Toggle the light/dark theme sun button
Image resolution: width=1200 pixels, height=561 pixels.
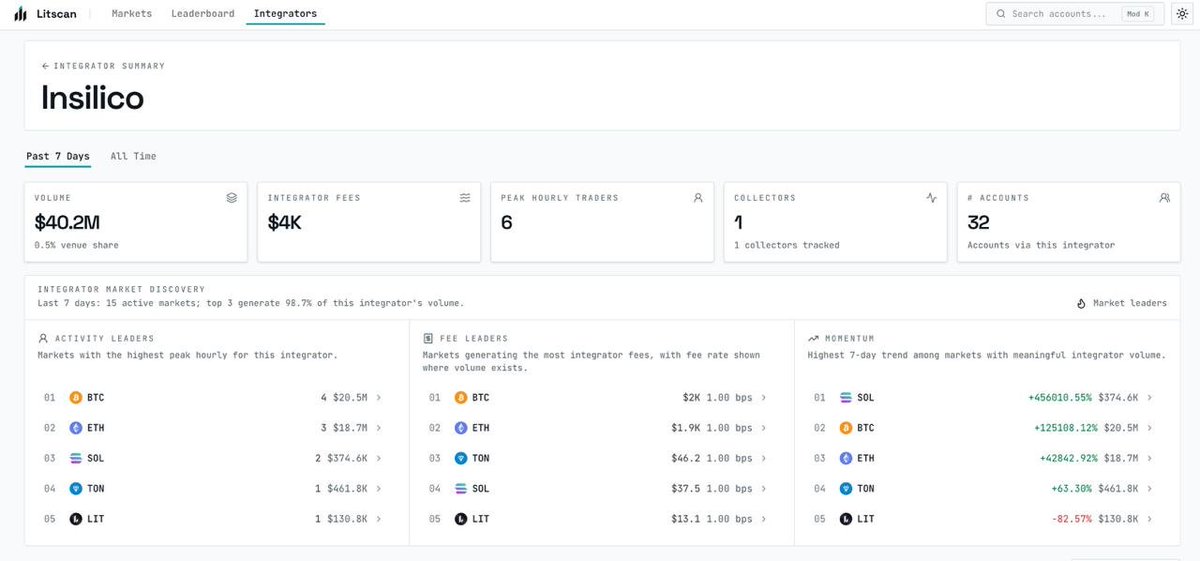[x=1180, y=14]
